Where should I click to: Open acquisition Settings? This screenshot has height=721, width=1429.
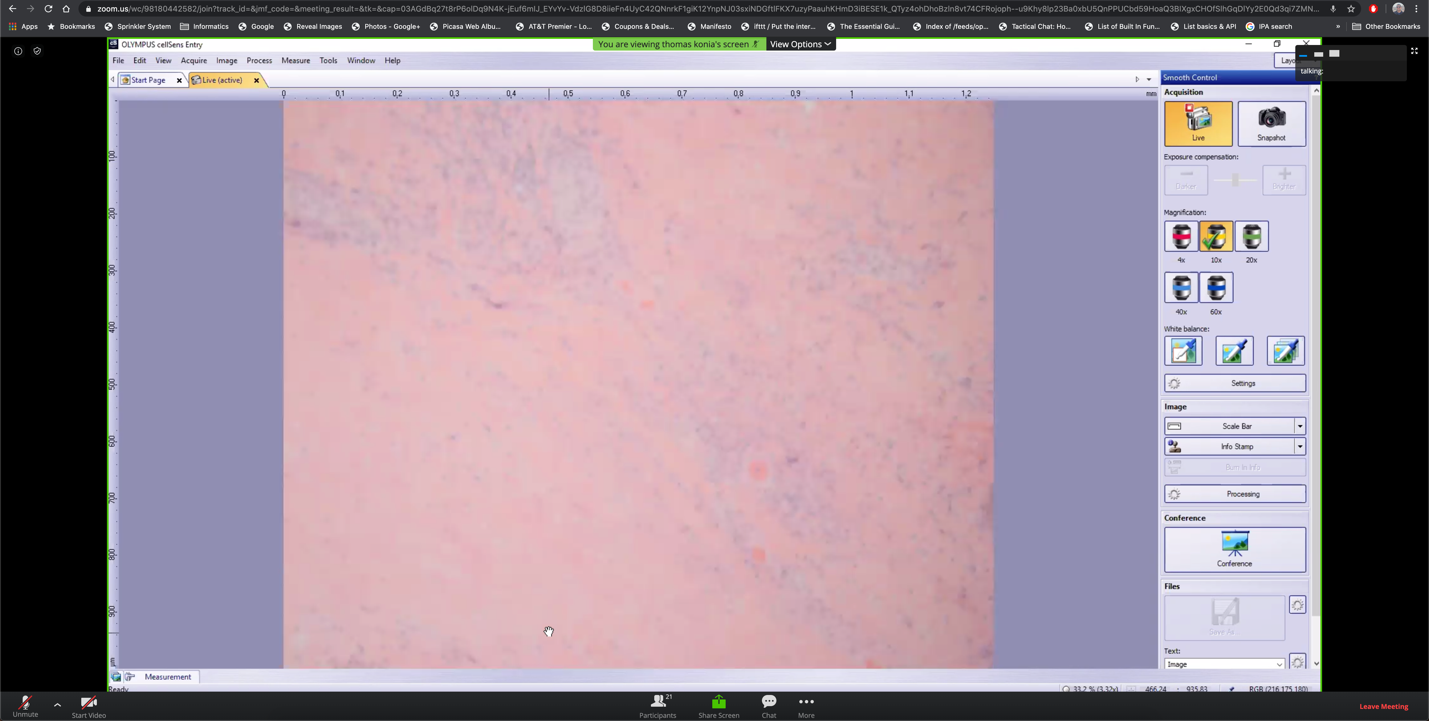point(1234,383)
